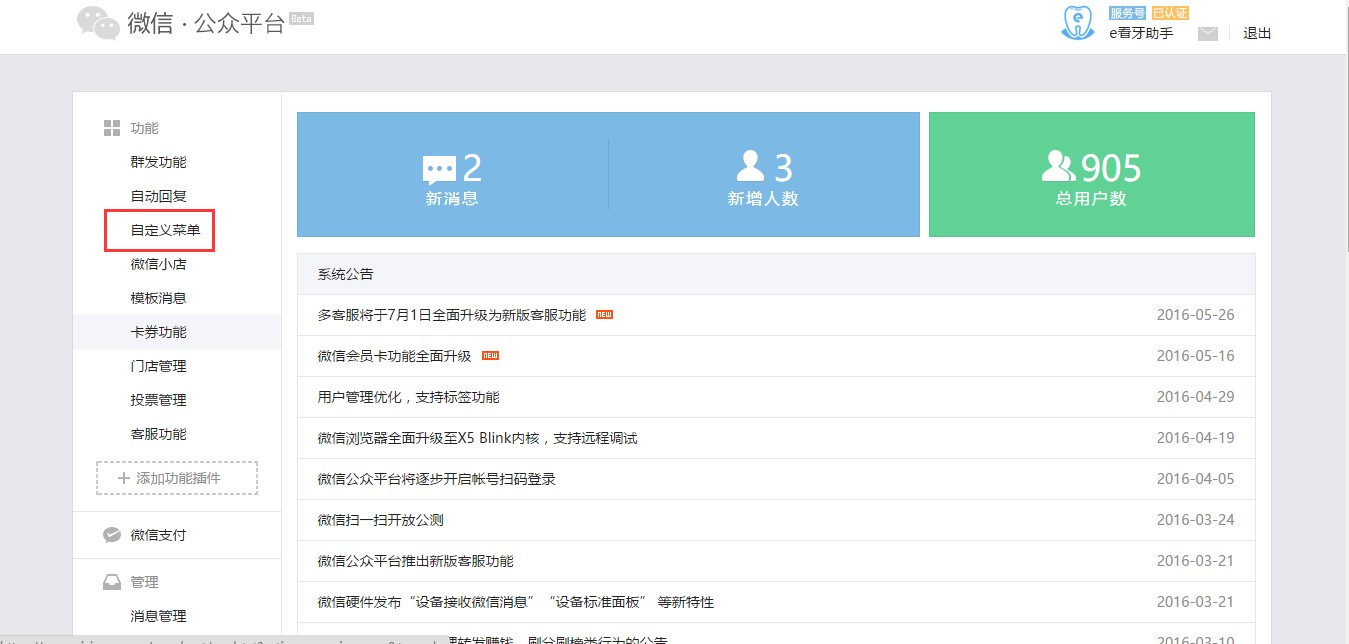Screen dimensions: 1349x644
Task: Click the 功能 grid icon in the sidebar
Action: (x=112, y=128)
